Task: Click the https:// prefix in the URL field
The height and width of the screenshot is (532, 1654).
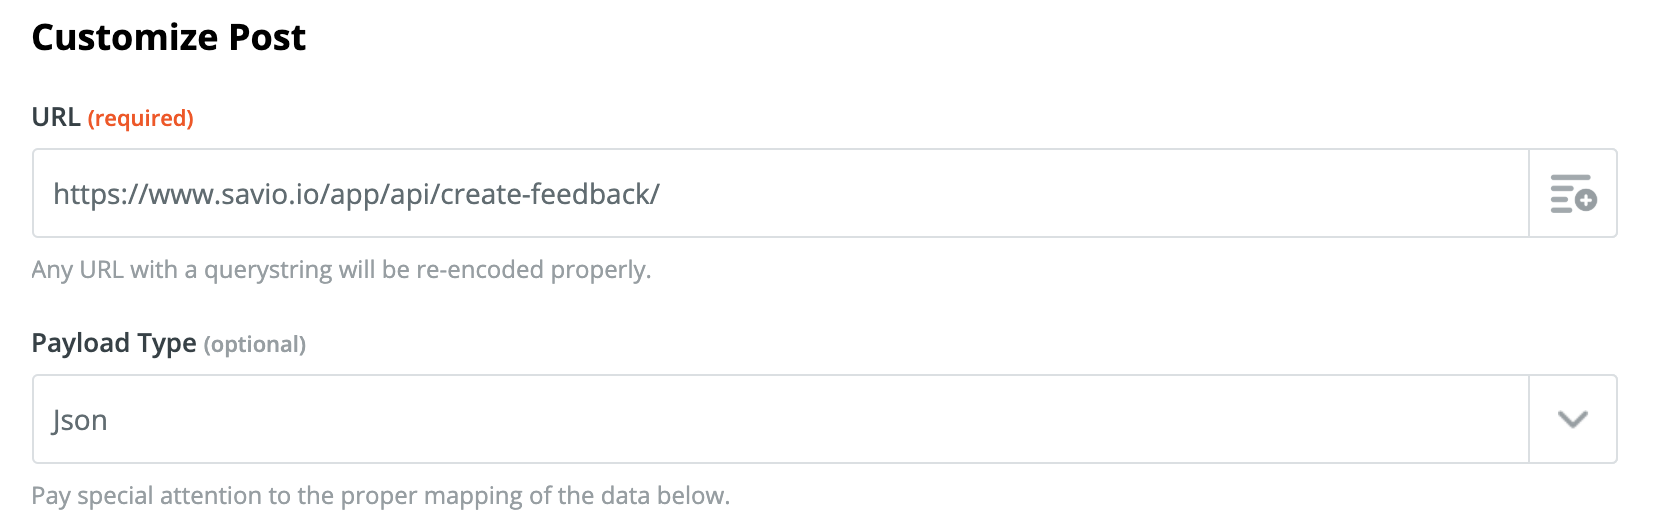Action: (x=100, y=194)
